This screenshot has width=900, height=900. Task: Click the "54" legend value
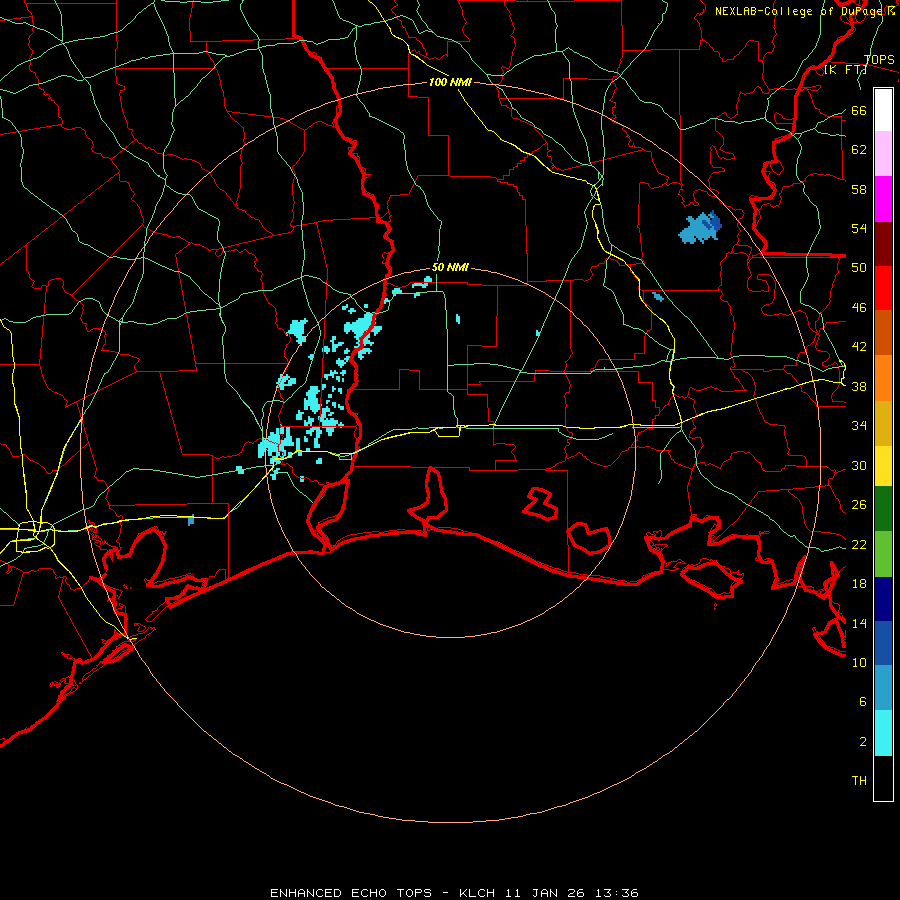[859, 228]
